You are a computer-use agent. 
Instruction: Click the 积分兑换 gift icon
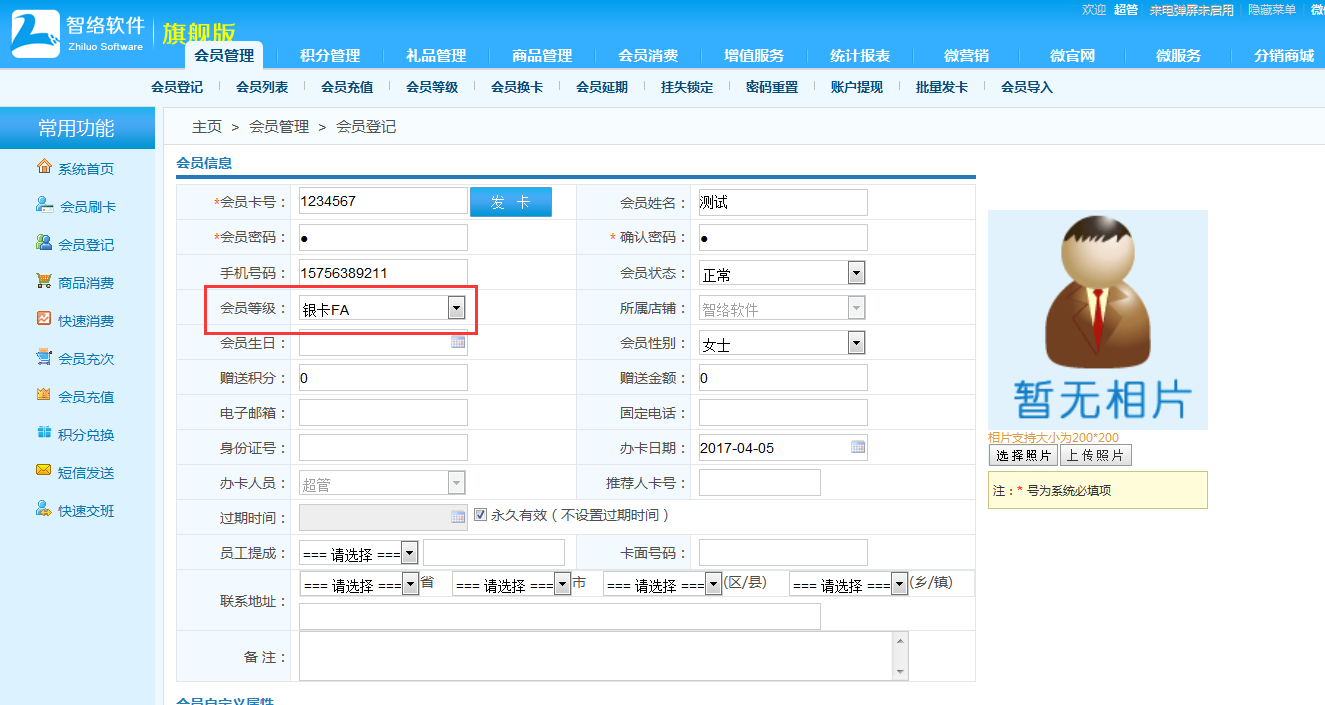(x=44, y=433)
